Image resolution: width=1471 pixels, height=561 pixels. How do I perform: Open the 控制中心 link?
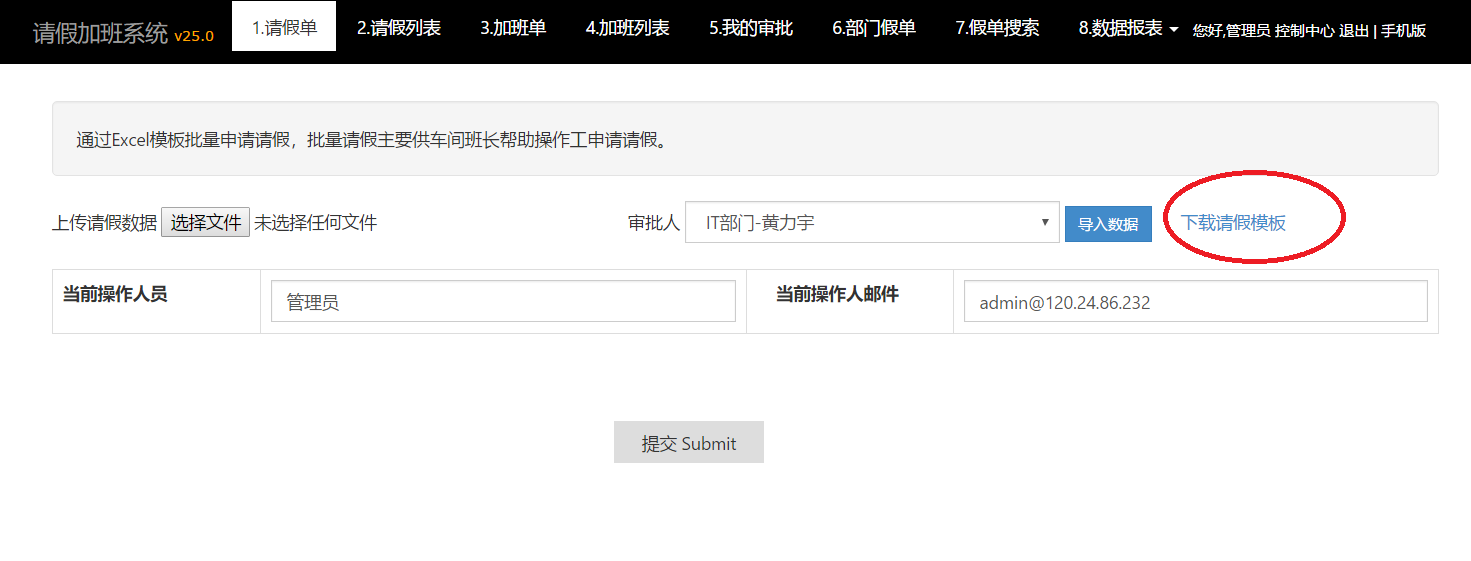point(1304,31)
